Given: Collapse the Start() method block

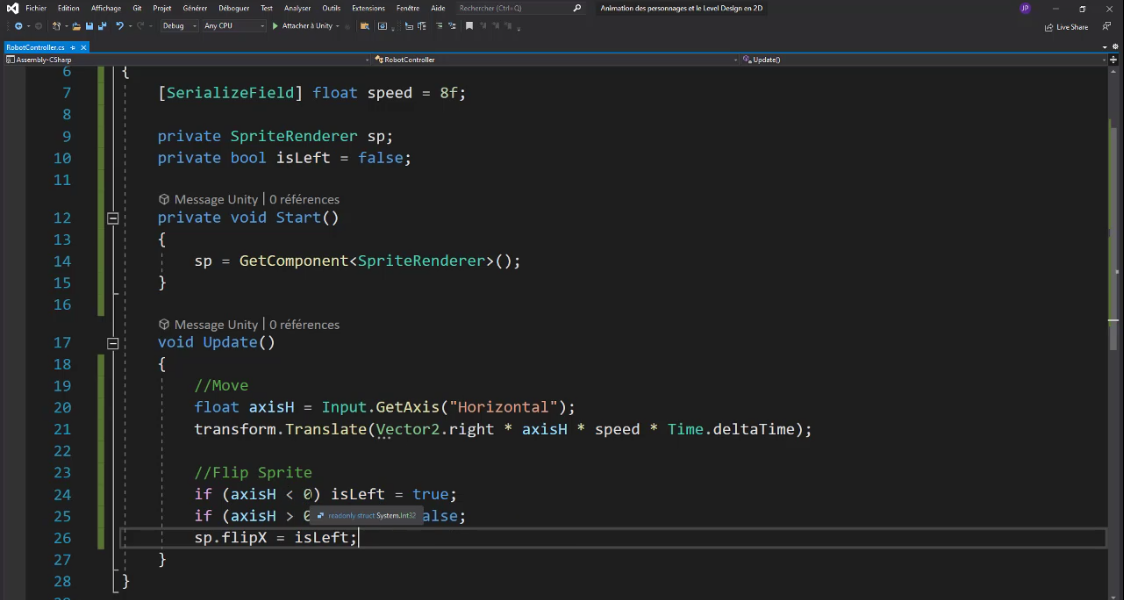Looking at the screenshot, I should pyautogui.click(x=113, y=218).
